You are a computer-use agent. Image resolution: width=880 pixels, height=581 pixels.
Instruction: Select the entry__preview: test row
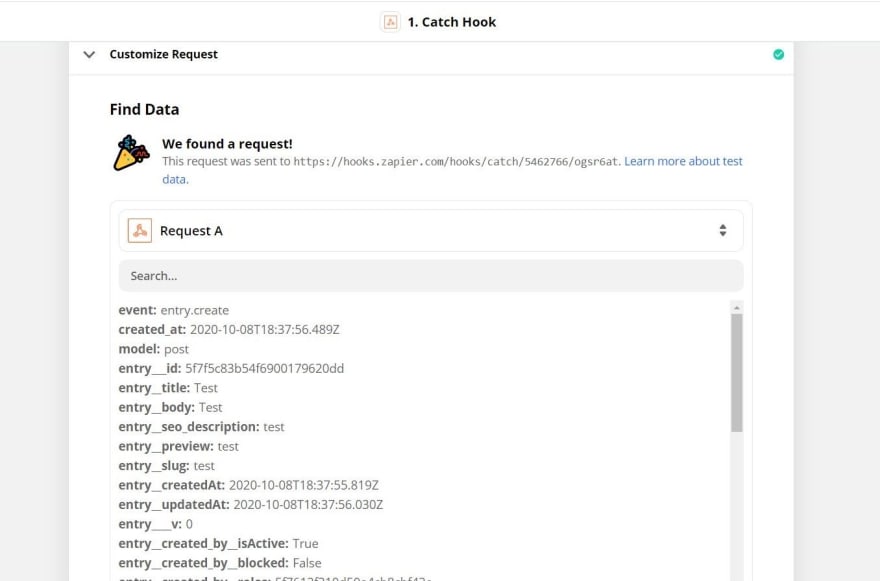[x=178, y=446]
